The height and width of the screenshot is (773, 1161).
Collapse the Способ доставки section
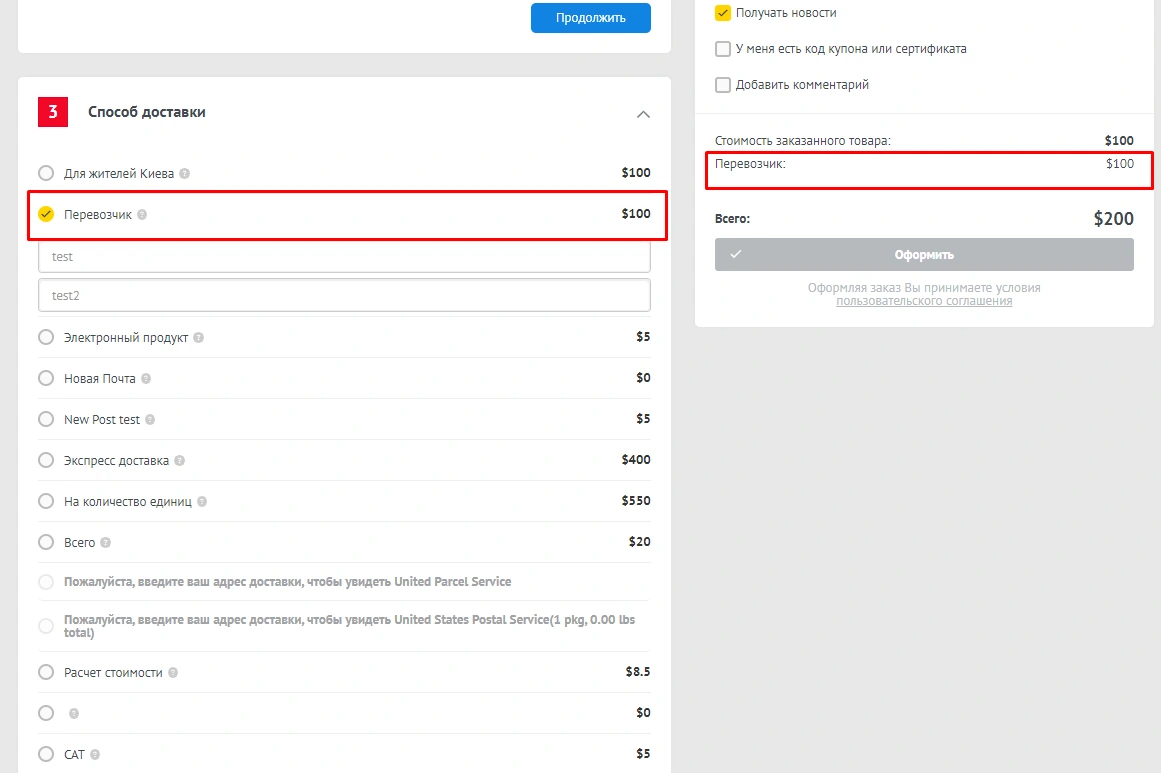pos(643,114)
